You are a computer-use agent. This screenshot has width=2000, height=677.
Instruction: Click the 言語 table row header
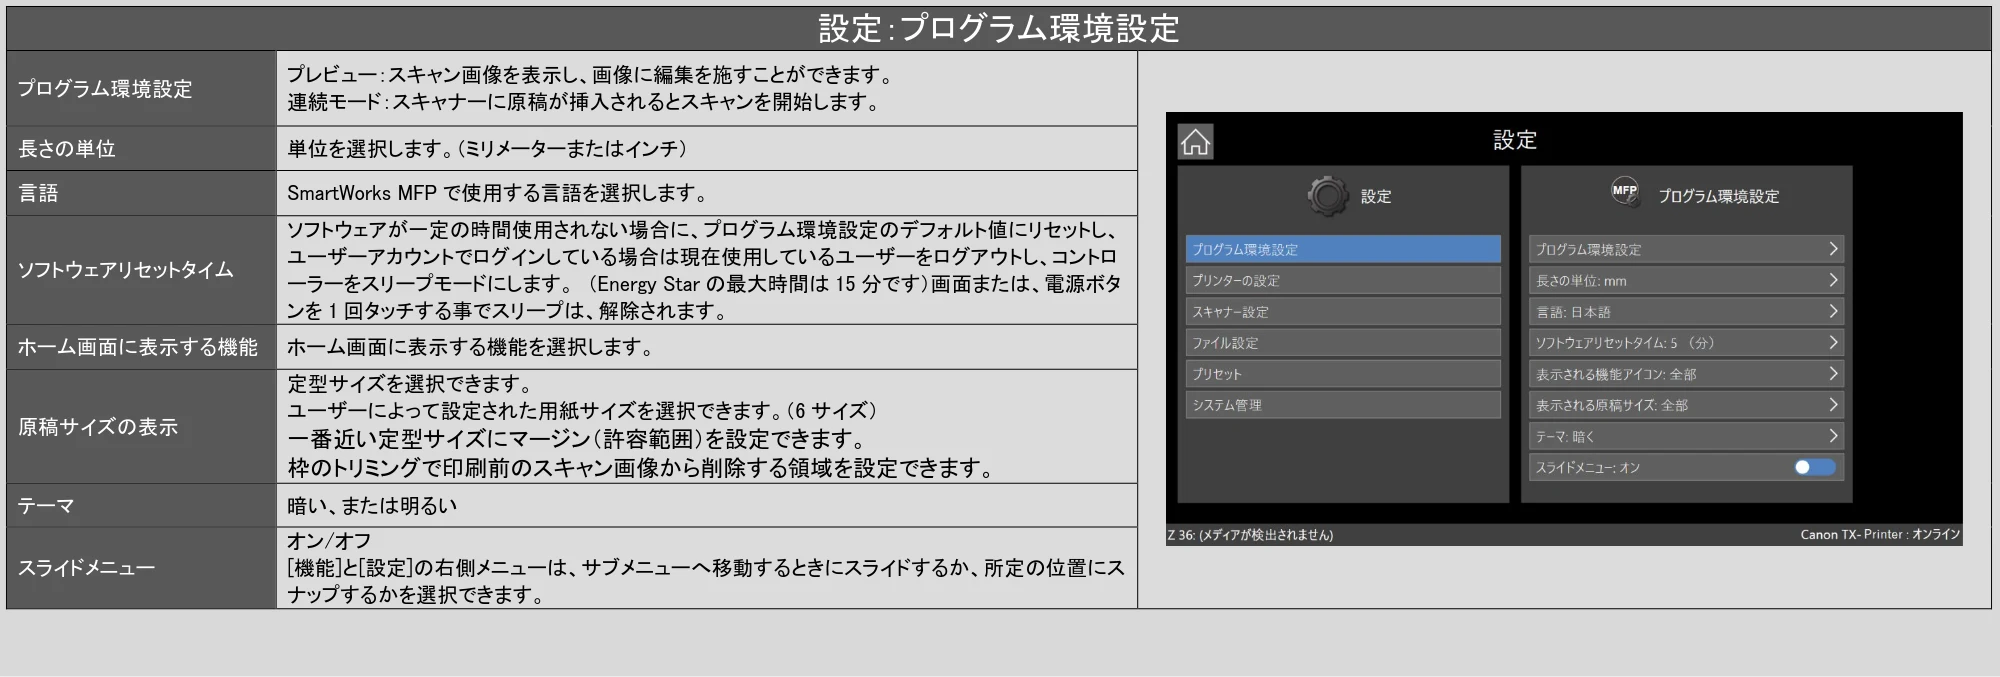[x=38, y=193]
